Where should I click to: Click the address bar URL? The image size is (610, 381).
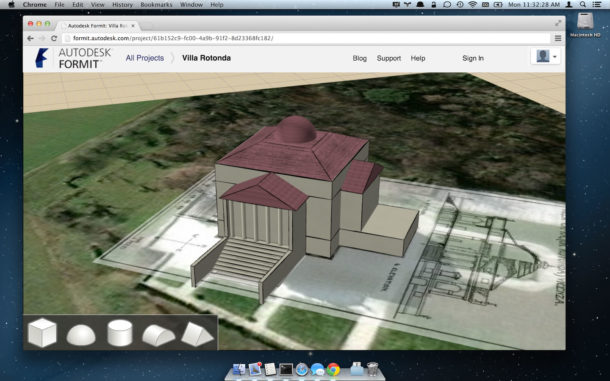pyautogui.click(x=173, y=38)
